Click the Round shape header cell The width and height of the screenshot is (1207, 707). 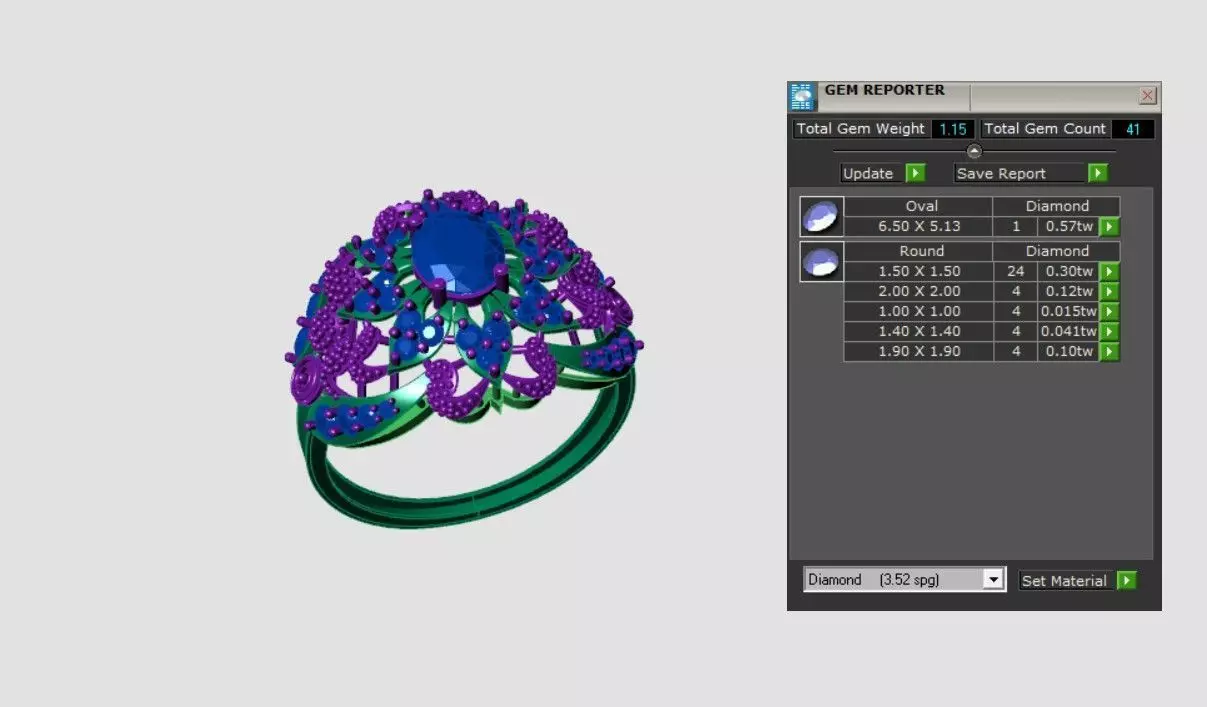[x=919, y=251]
